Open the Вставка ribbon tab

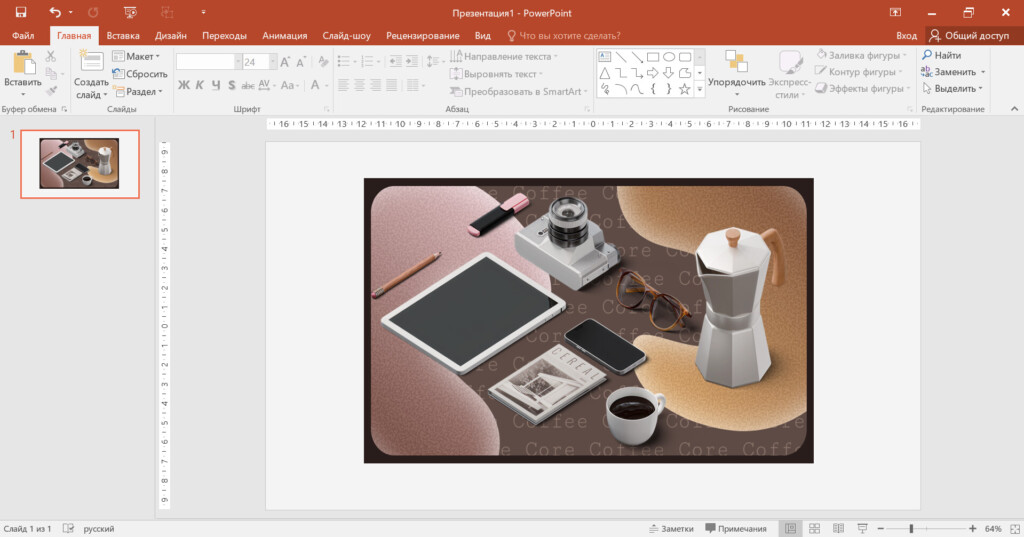point(122,35)
